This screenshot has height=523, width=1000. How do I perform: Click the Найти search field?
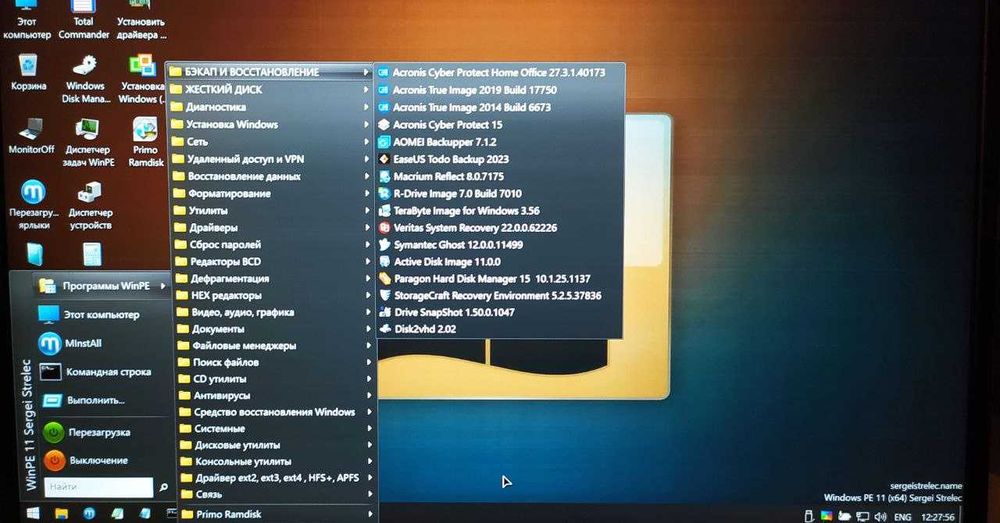click(98, 487)
